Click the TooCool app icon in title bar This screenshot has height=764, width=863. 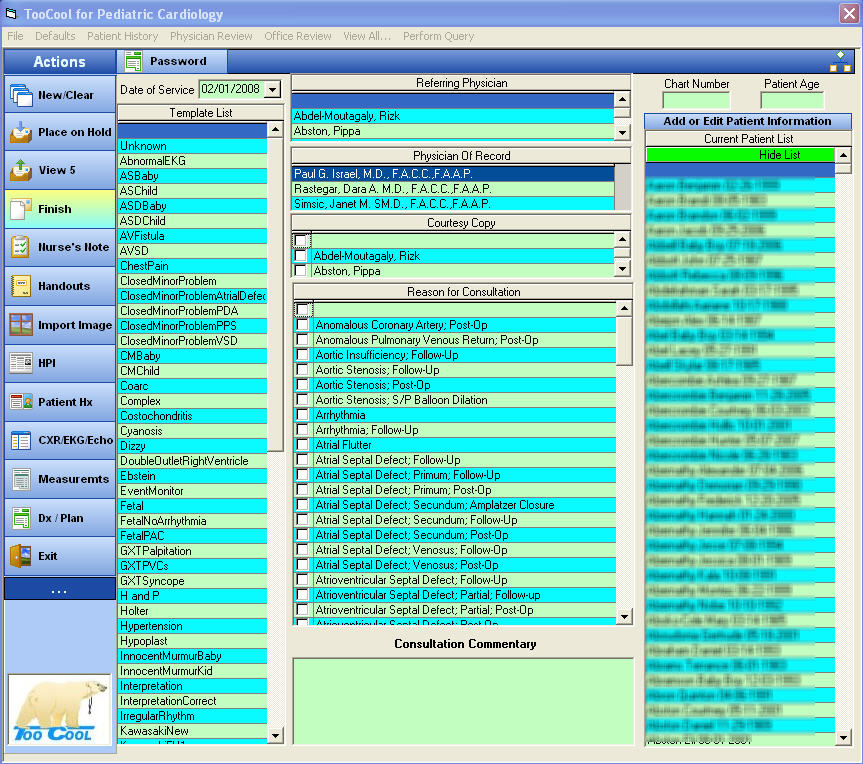[x=11, y=14]
